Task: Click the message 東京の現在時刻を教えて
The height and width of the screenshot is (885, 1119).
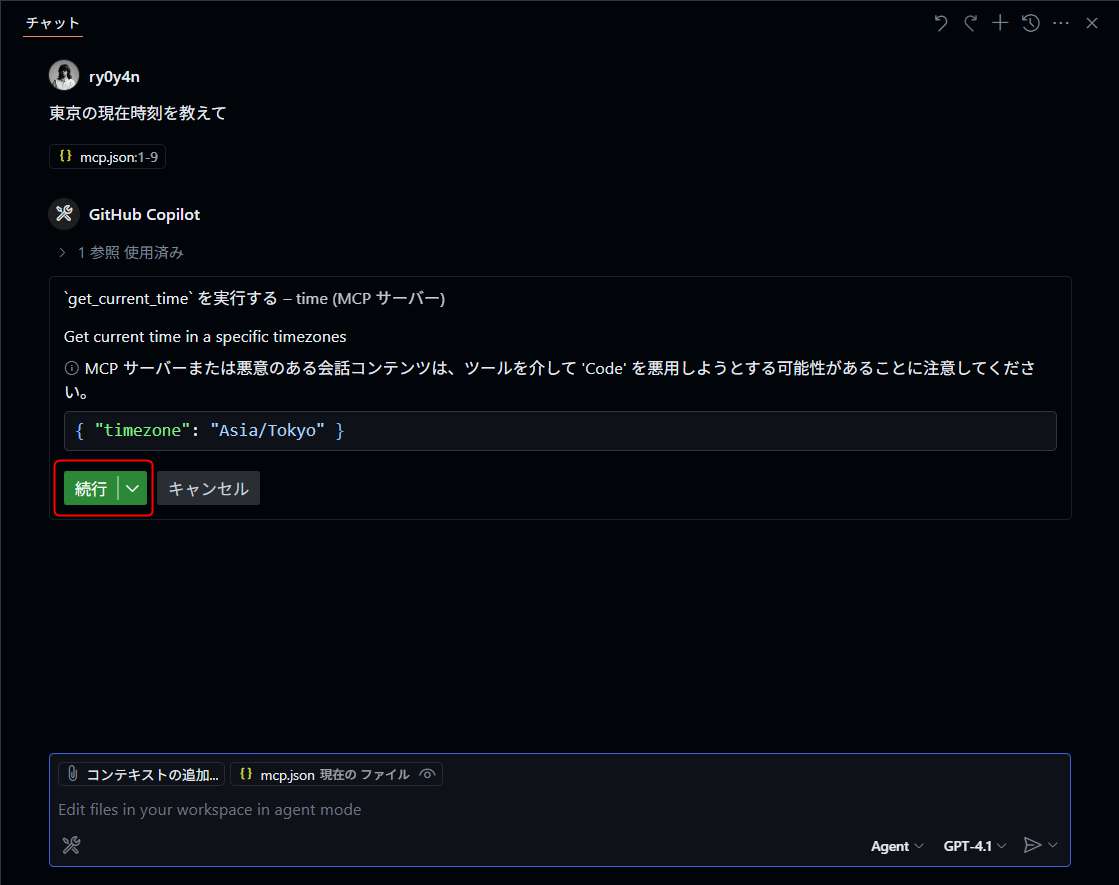Action: click(x=138, y=113)
